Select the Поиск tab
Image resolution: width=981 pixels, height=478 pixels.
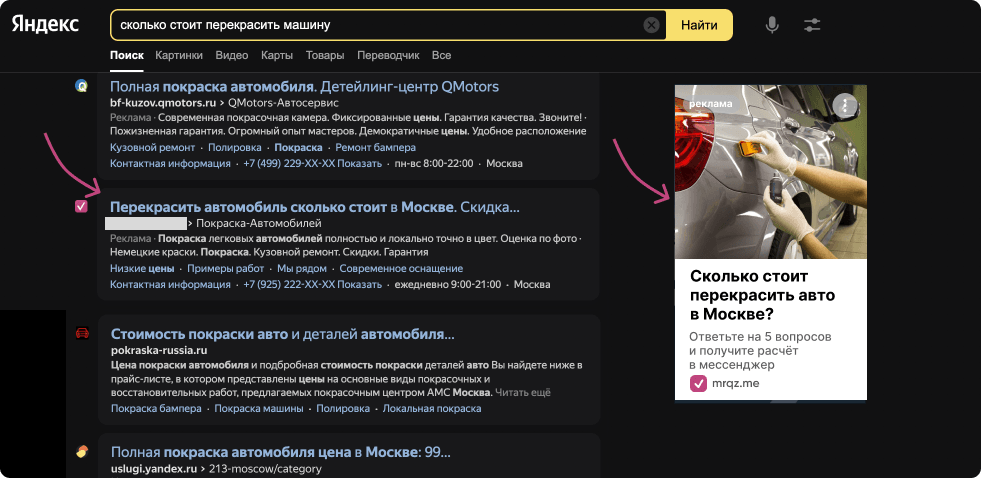(127, 55)
